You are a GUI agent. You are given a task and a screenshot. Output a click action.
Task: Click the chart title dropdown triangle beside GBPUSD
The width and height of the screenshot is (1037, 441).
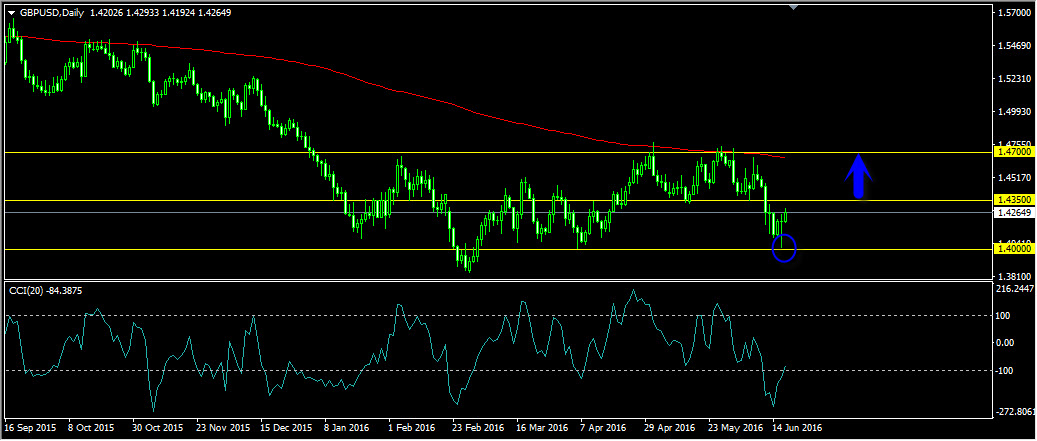(11, 12)
